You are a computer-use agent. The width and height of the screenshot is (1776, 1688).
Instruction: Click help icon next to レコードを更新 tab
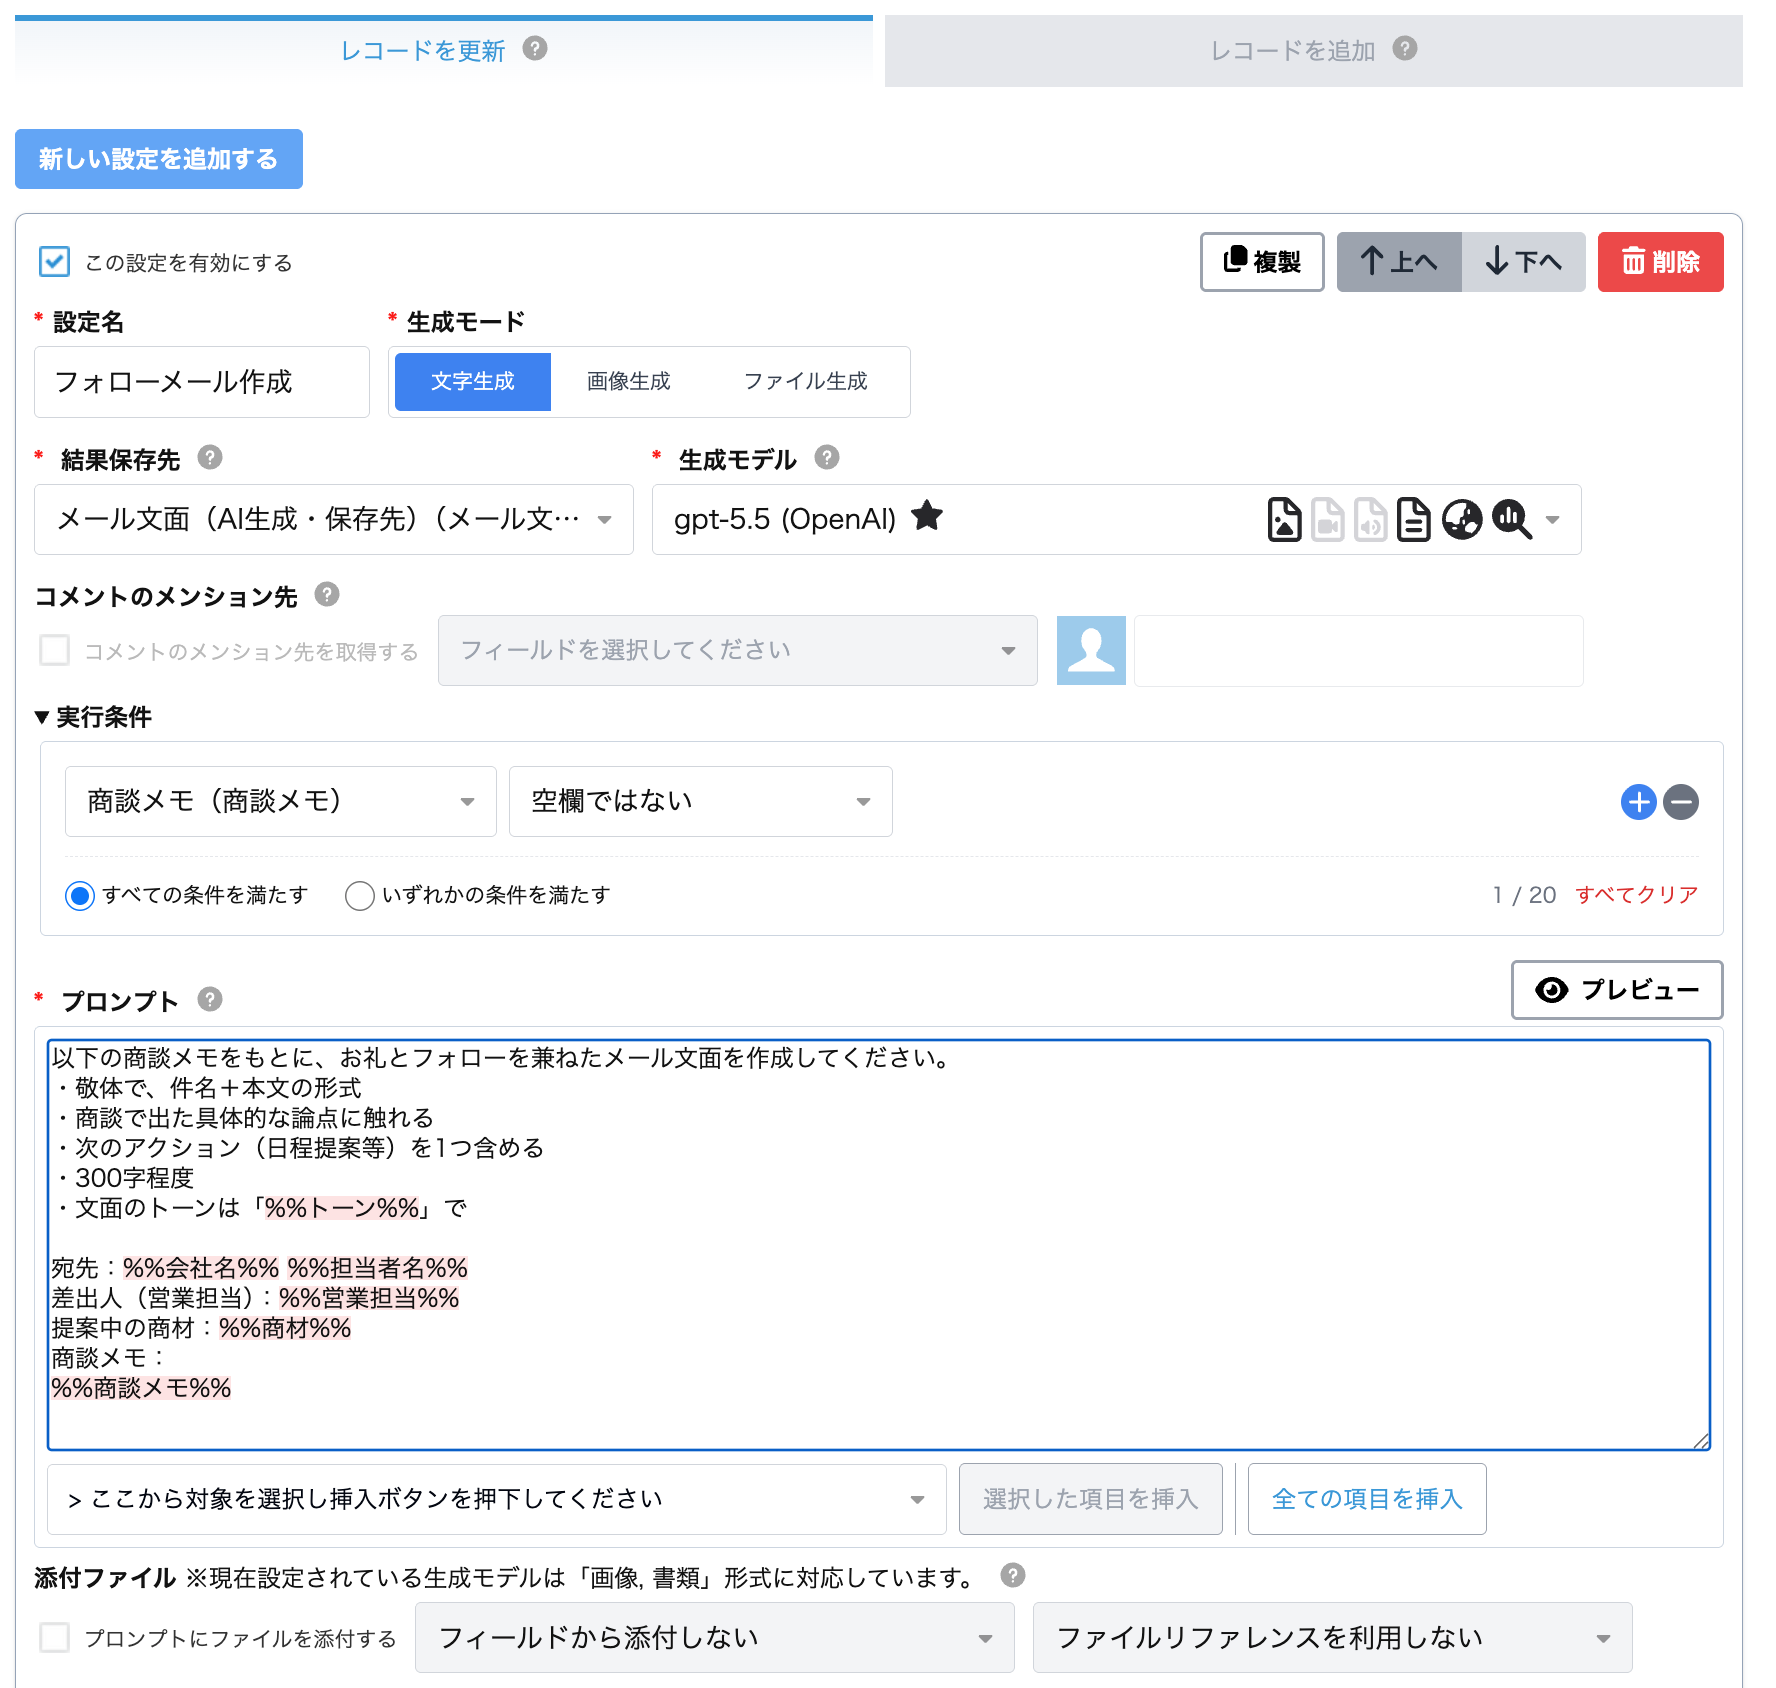coord(535,48)
